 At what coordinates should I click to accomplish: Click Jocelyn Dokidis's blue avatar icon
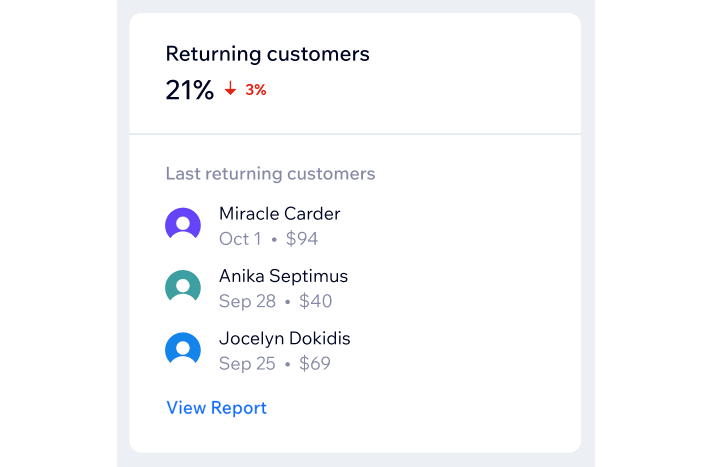click(183, 348)
